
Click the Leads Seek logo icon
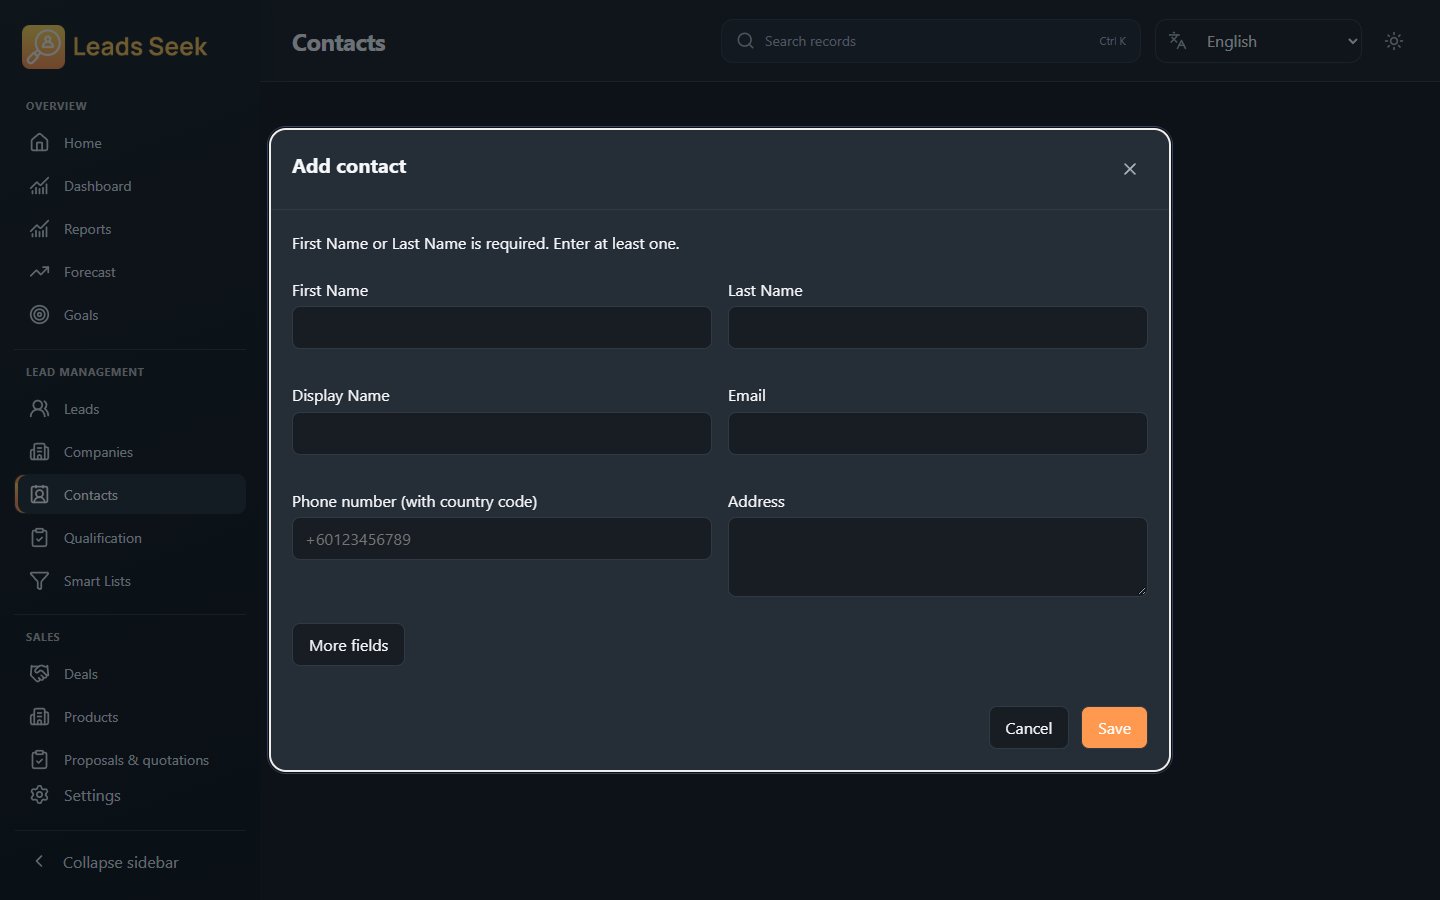pos(43,46)
